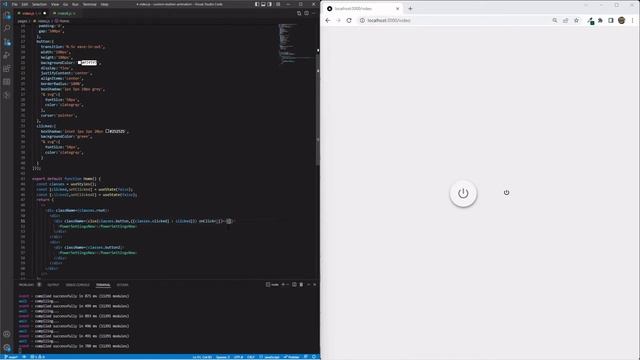Select the Terminal panel tab
Screen dimensions: 640x360
(x=103, y=284)
